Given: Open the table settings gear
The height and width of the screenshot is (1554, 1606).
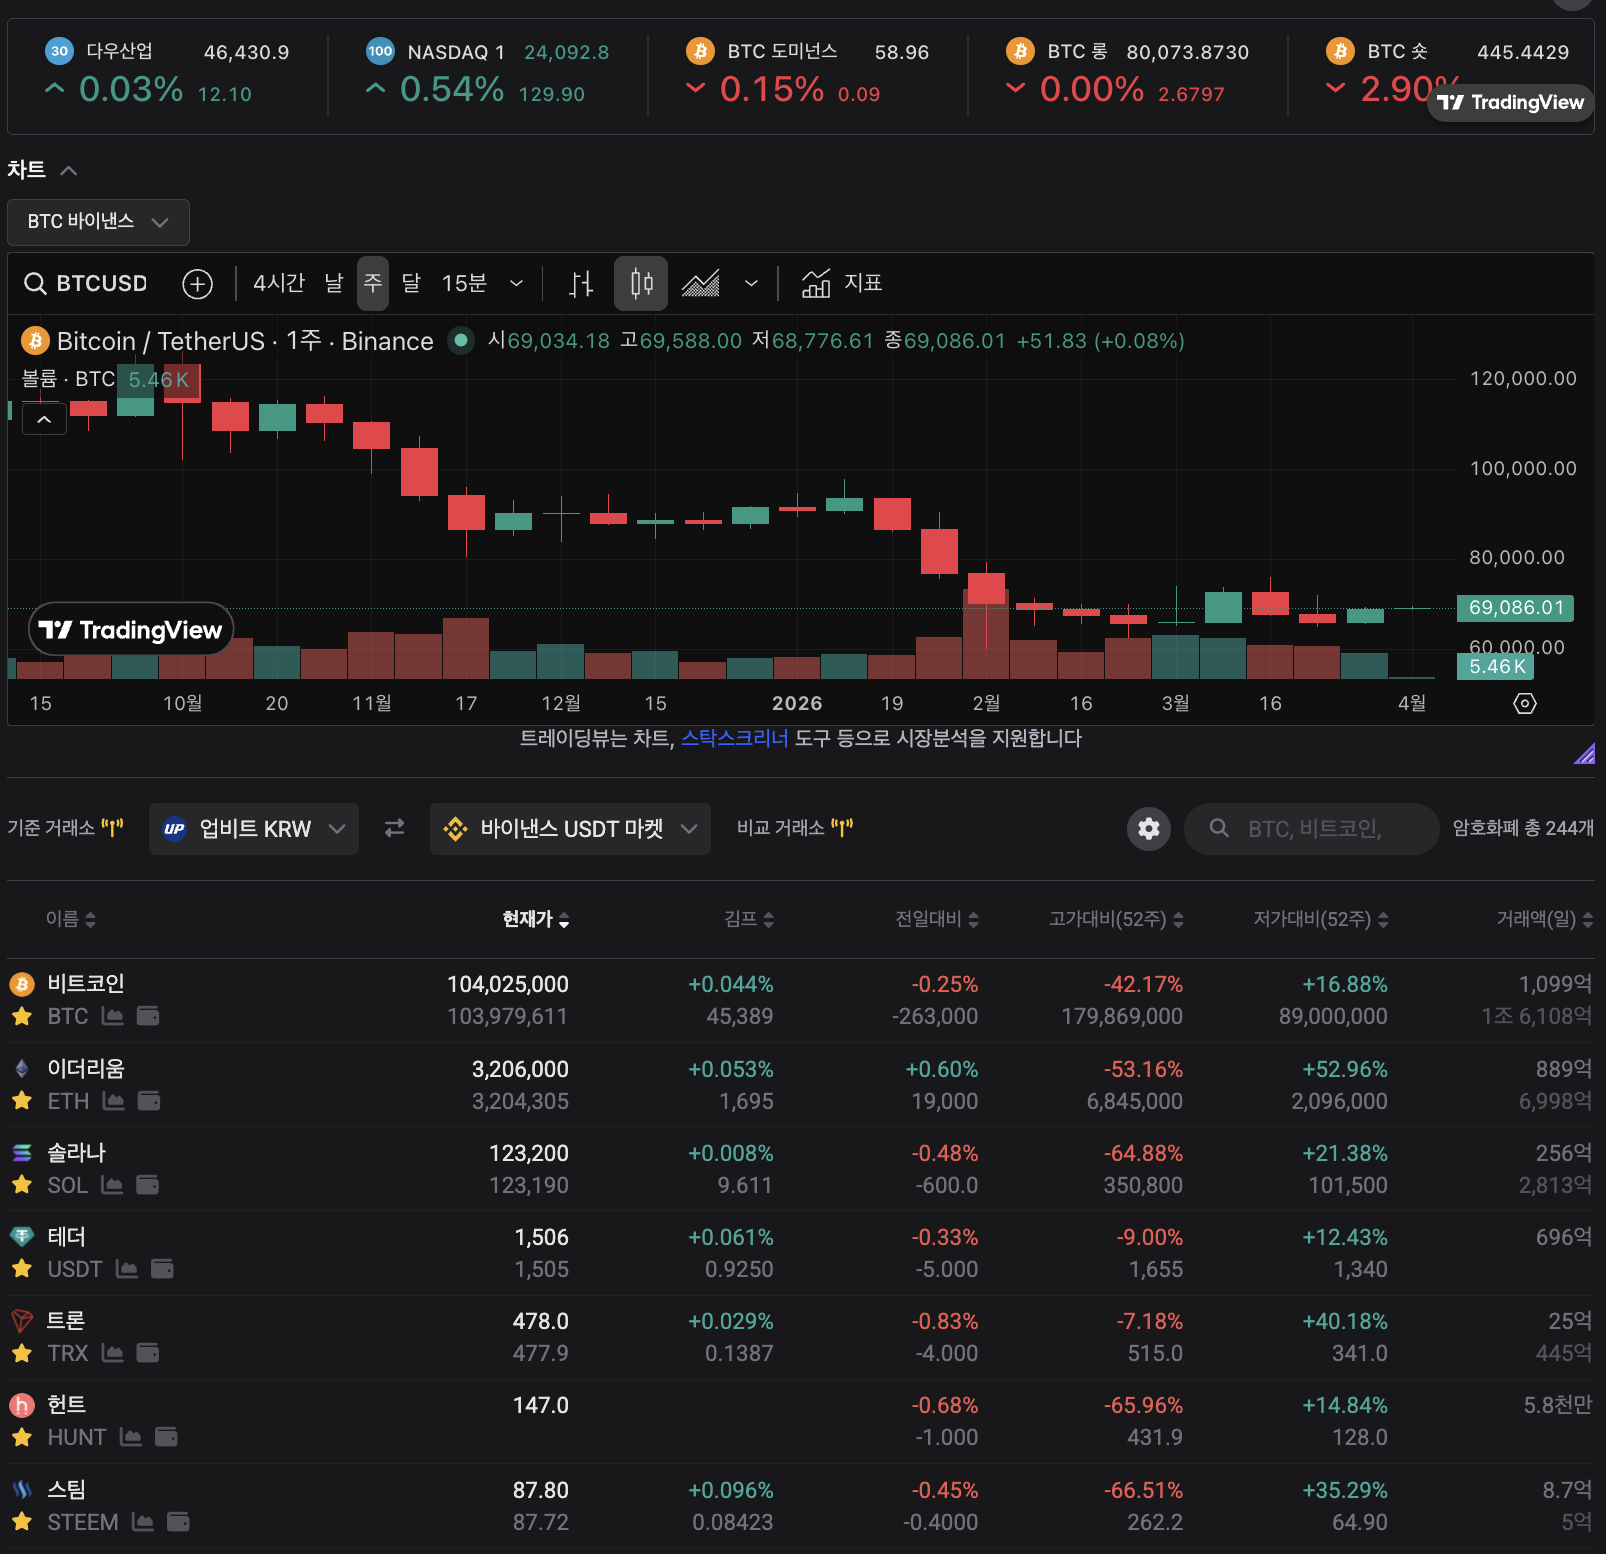Looking at the screenshot, I should click(x=1149, y=828).
